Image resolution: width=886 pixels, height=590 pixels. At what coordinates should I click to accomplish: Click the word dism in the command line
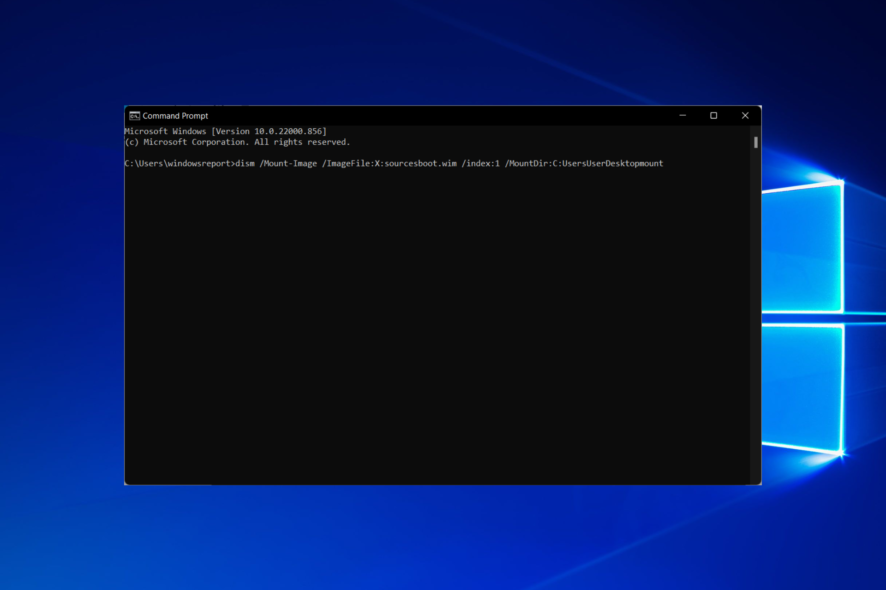click(x=244, y=163)
